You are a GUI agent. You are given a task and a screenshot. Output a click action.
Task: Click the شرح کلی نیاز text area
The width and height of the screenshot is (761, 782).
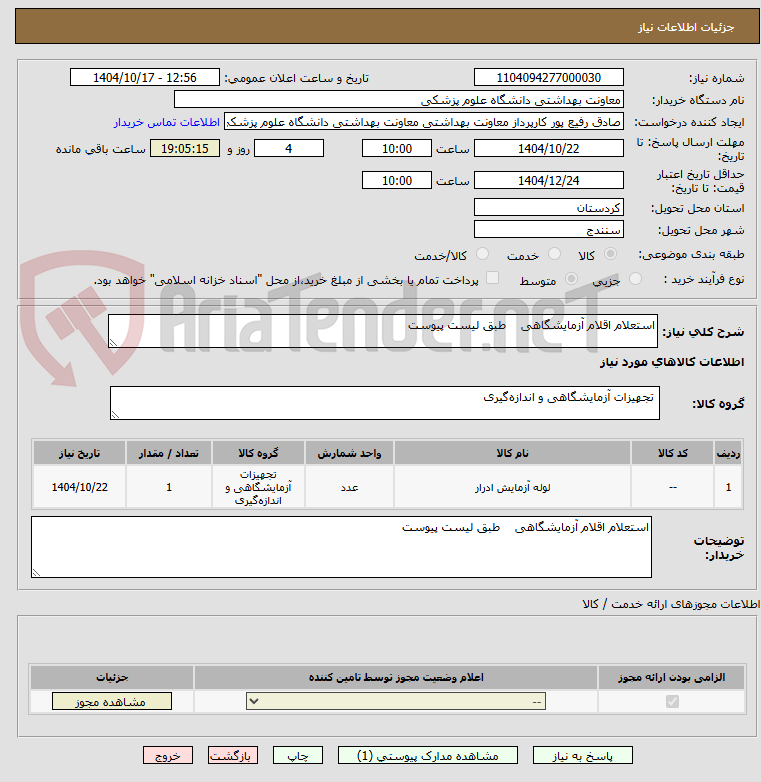click(x=383, y=331)
